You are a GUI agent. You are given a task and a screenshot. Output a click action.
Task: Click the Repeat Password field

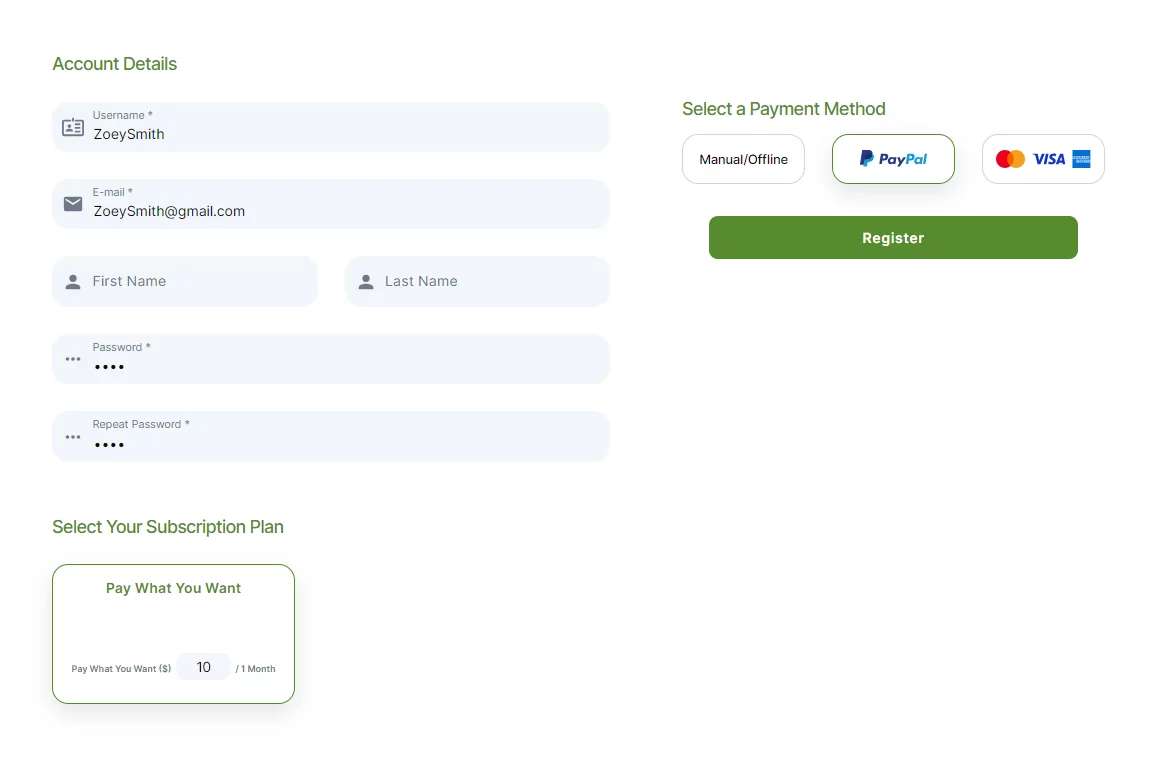click(x=340, y=444)
